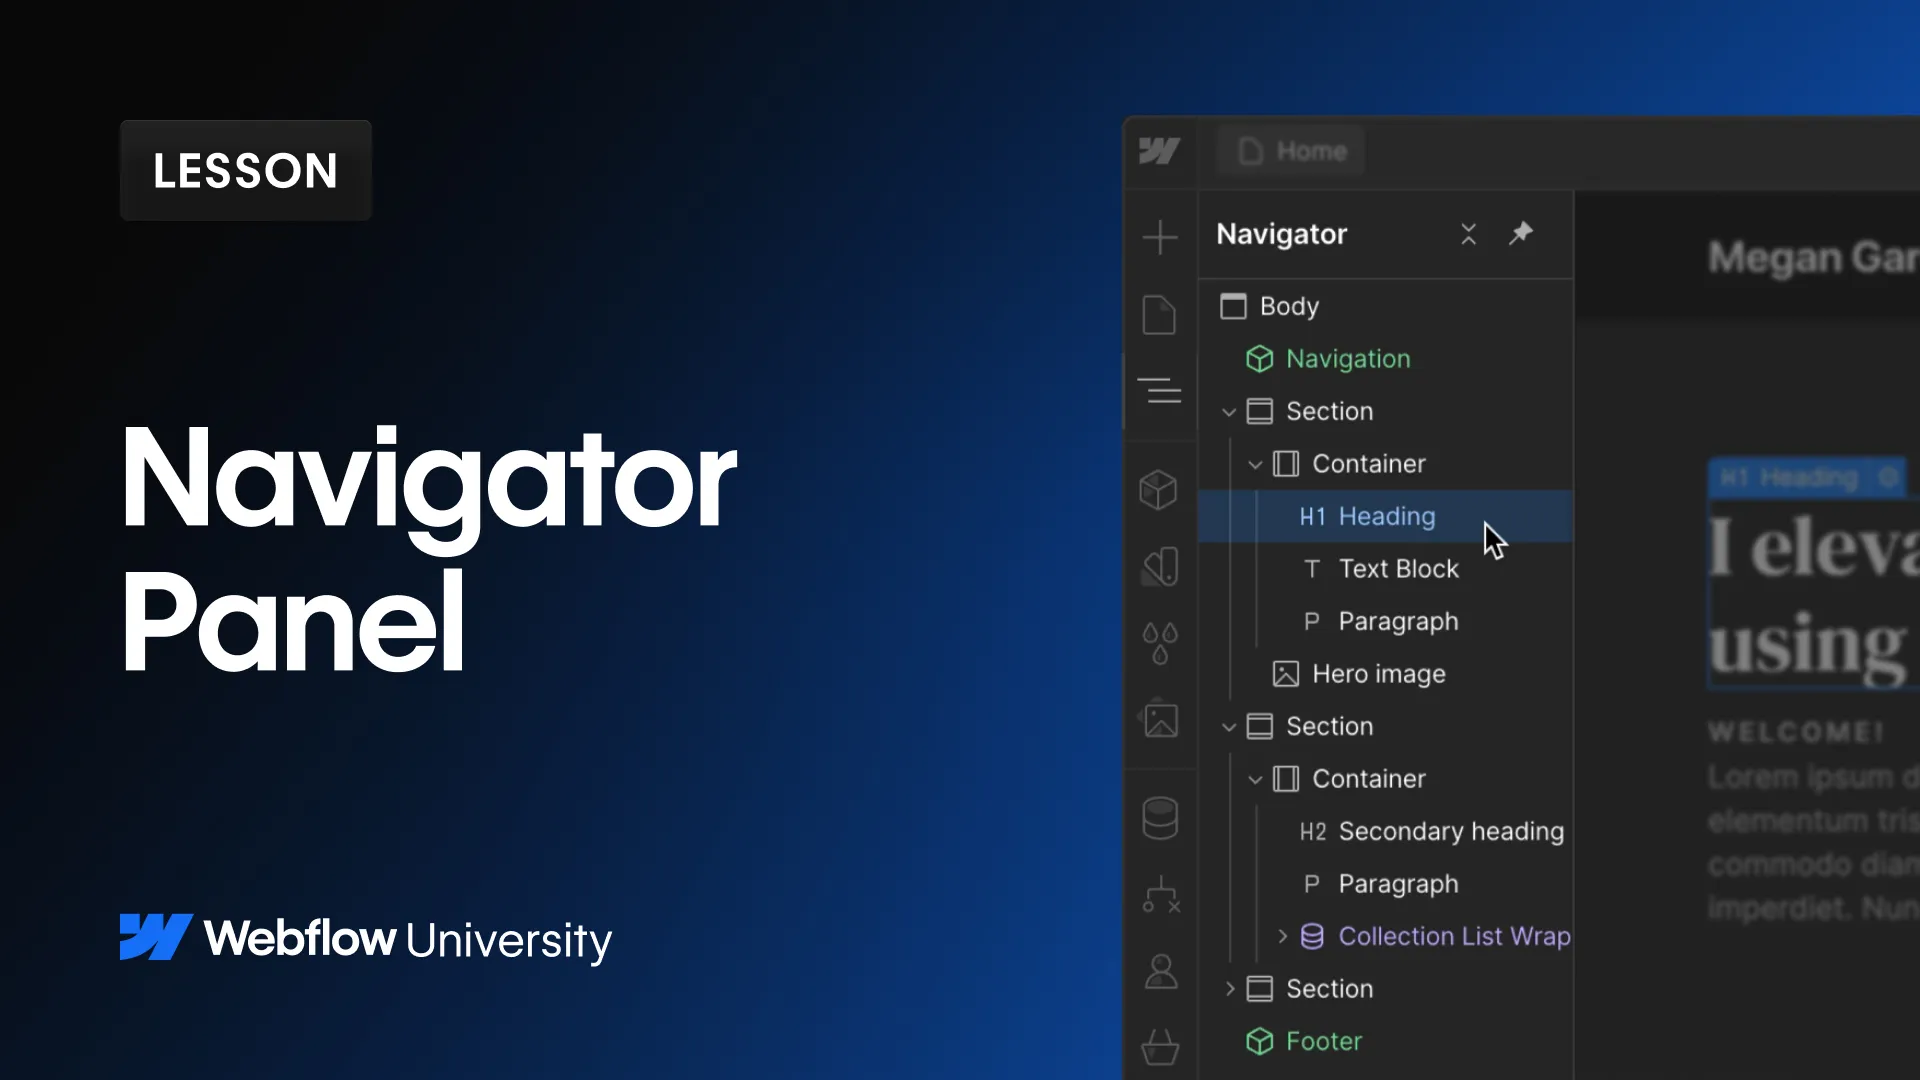Pin the Navigator panel
1920x1080 pixels.
tap(1521, 233)
